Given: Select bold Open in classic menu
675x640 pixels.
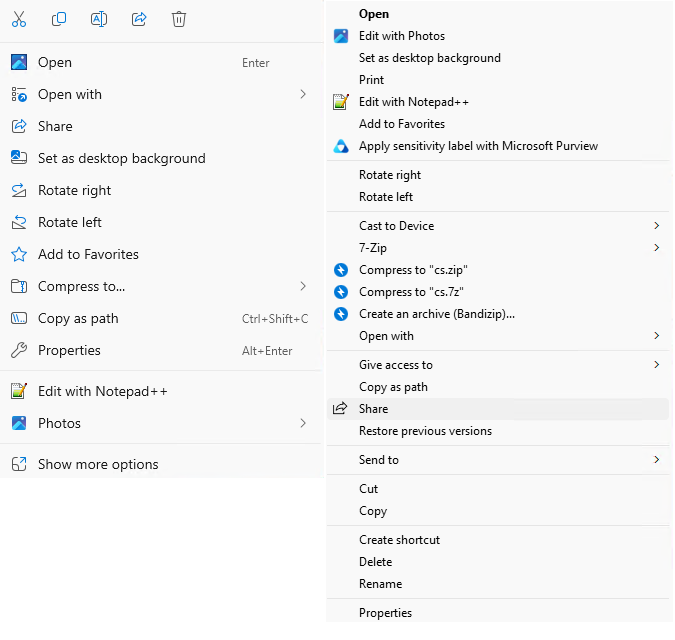Looking at the screenshot, I should (374, 14).
